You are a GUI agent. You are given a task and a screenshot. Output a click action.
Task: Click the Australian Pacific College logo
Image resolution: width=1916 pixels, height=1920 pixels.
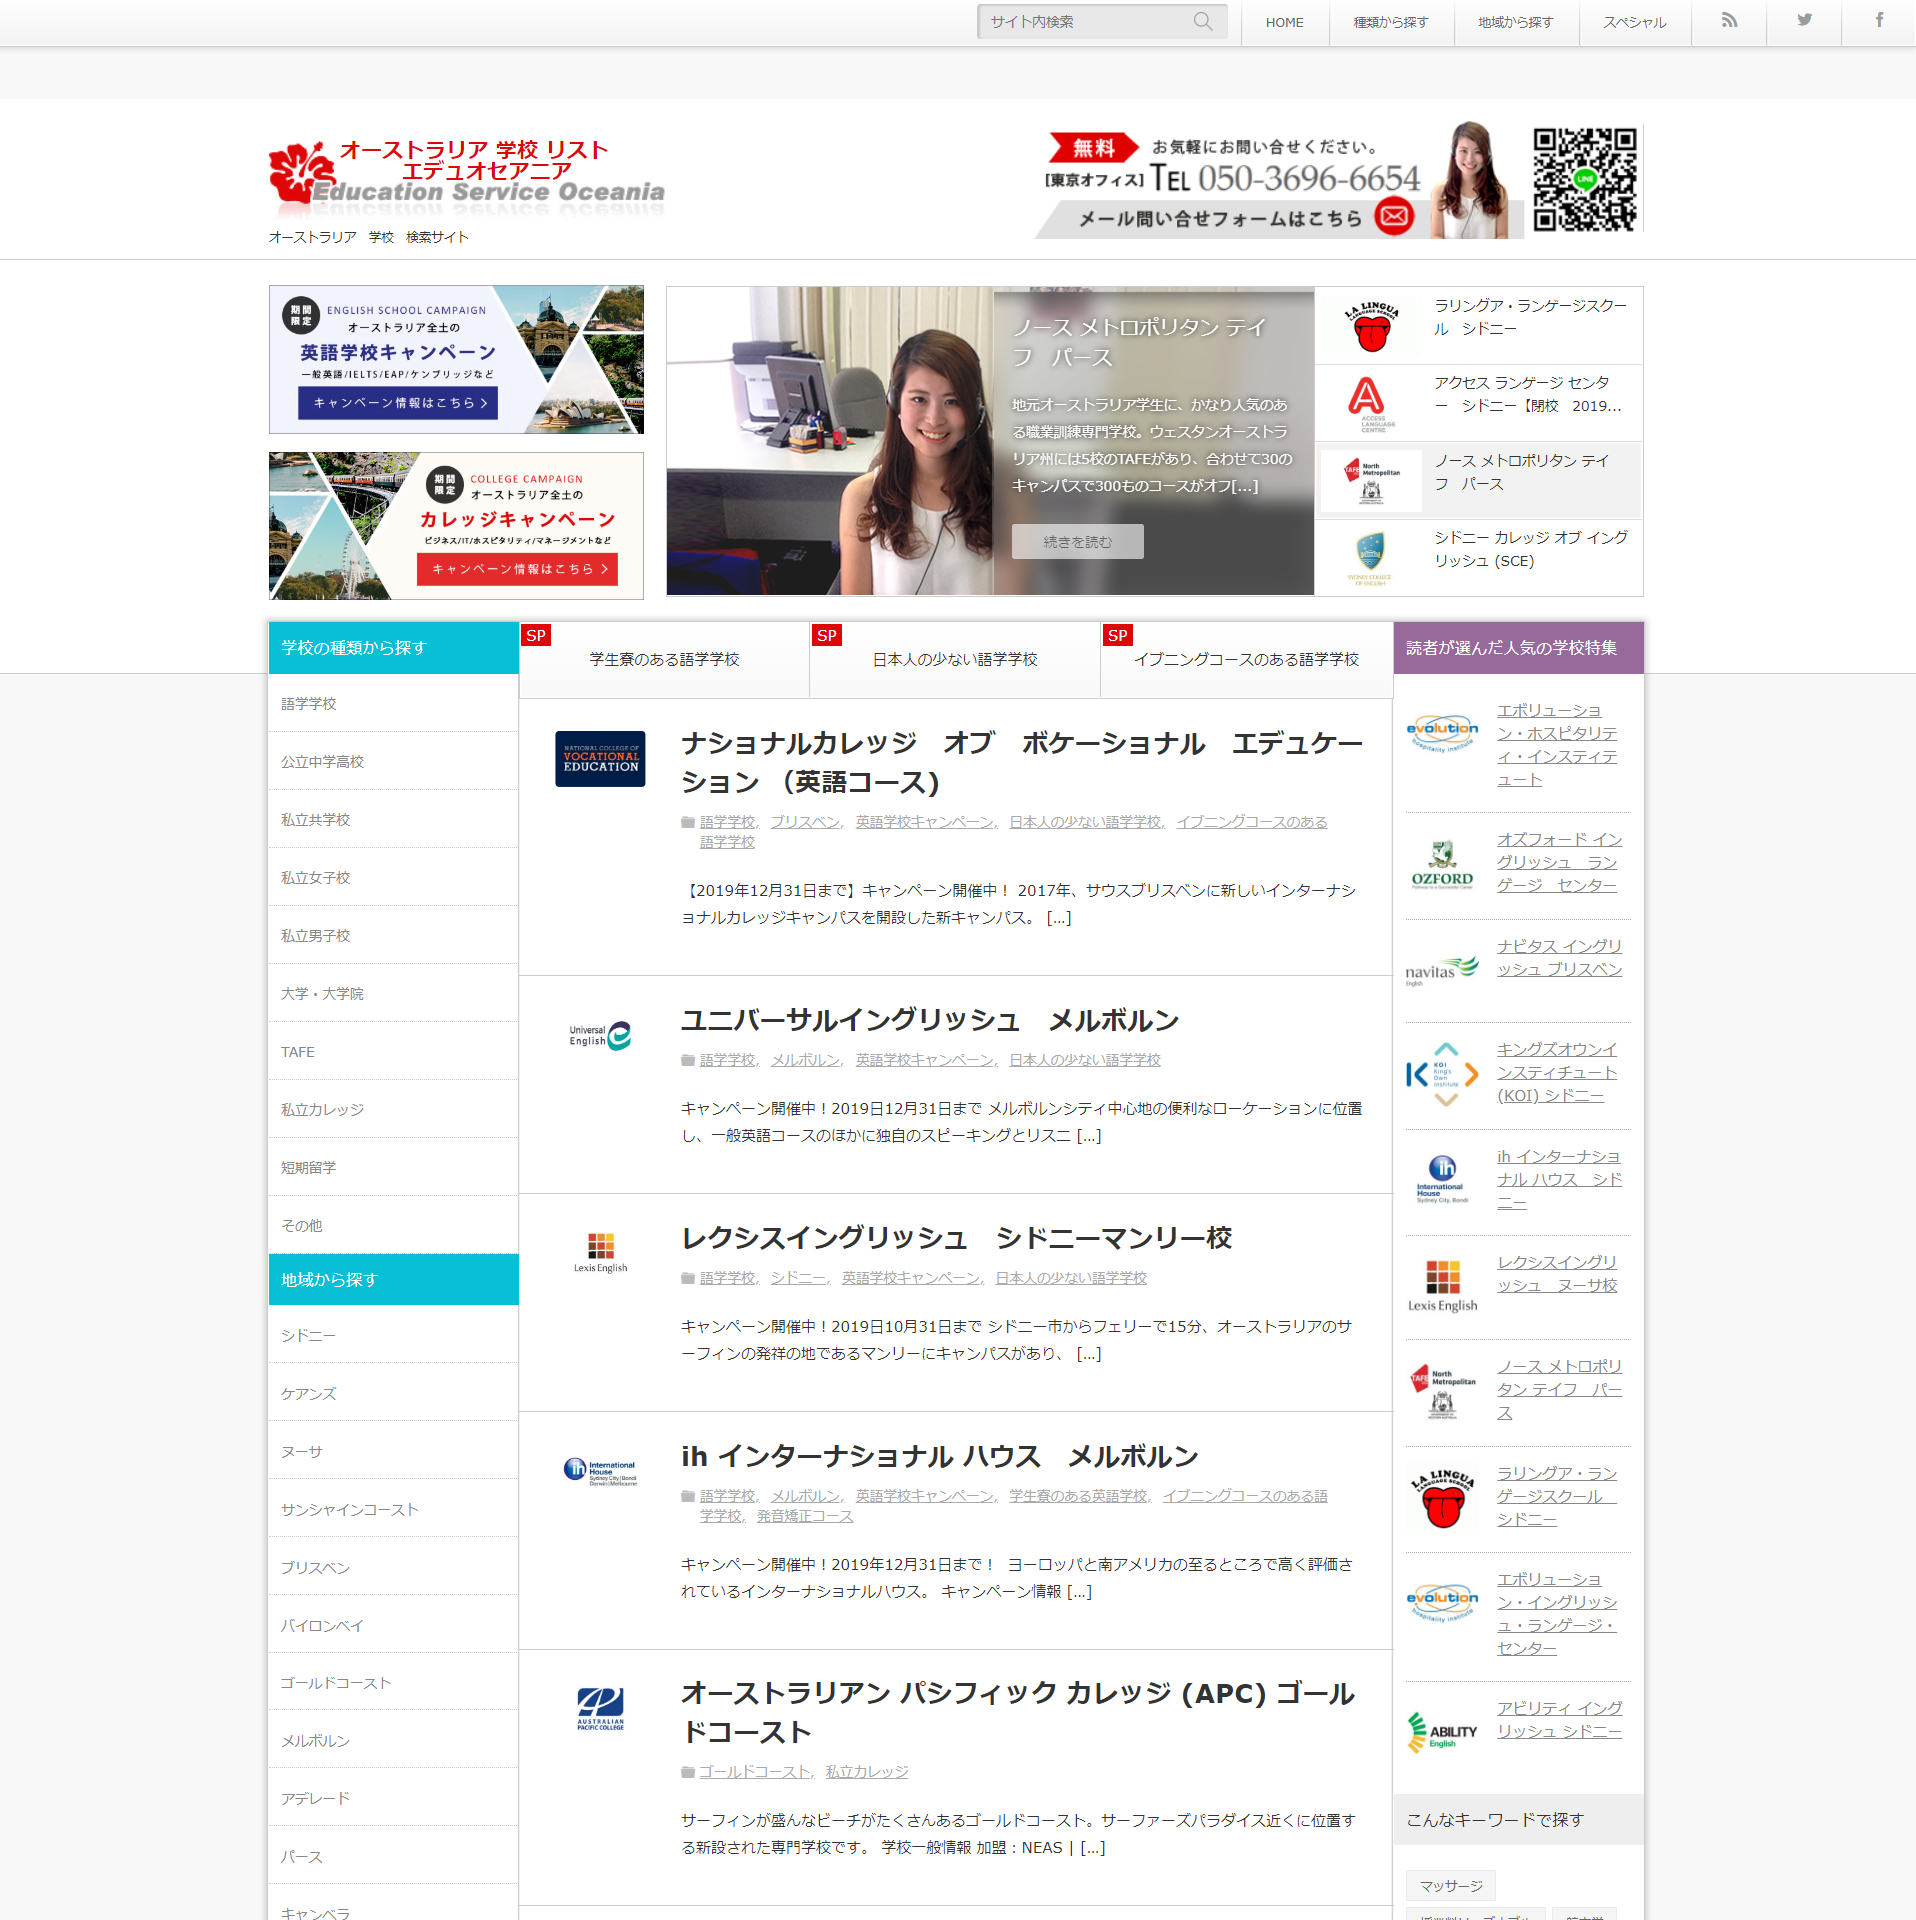pos(600,1709)
